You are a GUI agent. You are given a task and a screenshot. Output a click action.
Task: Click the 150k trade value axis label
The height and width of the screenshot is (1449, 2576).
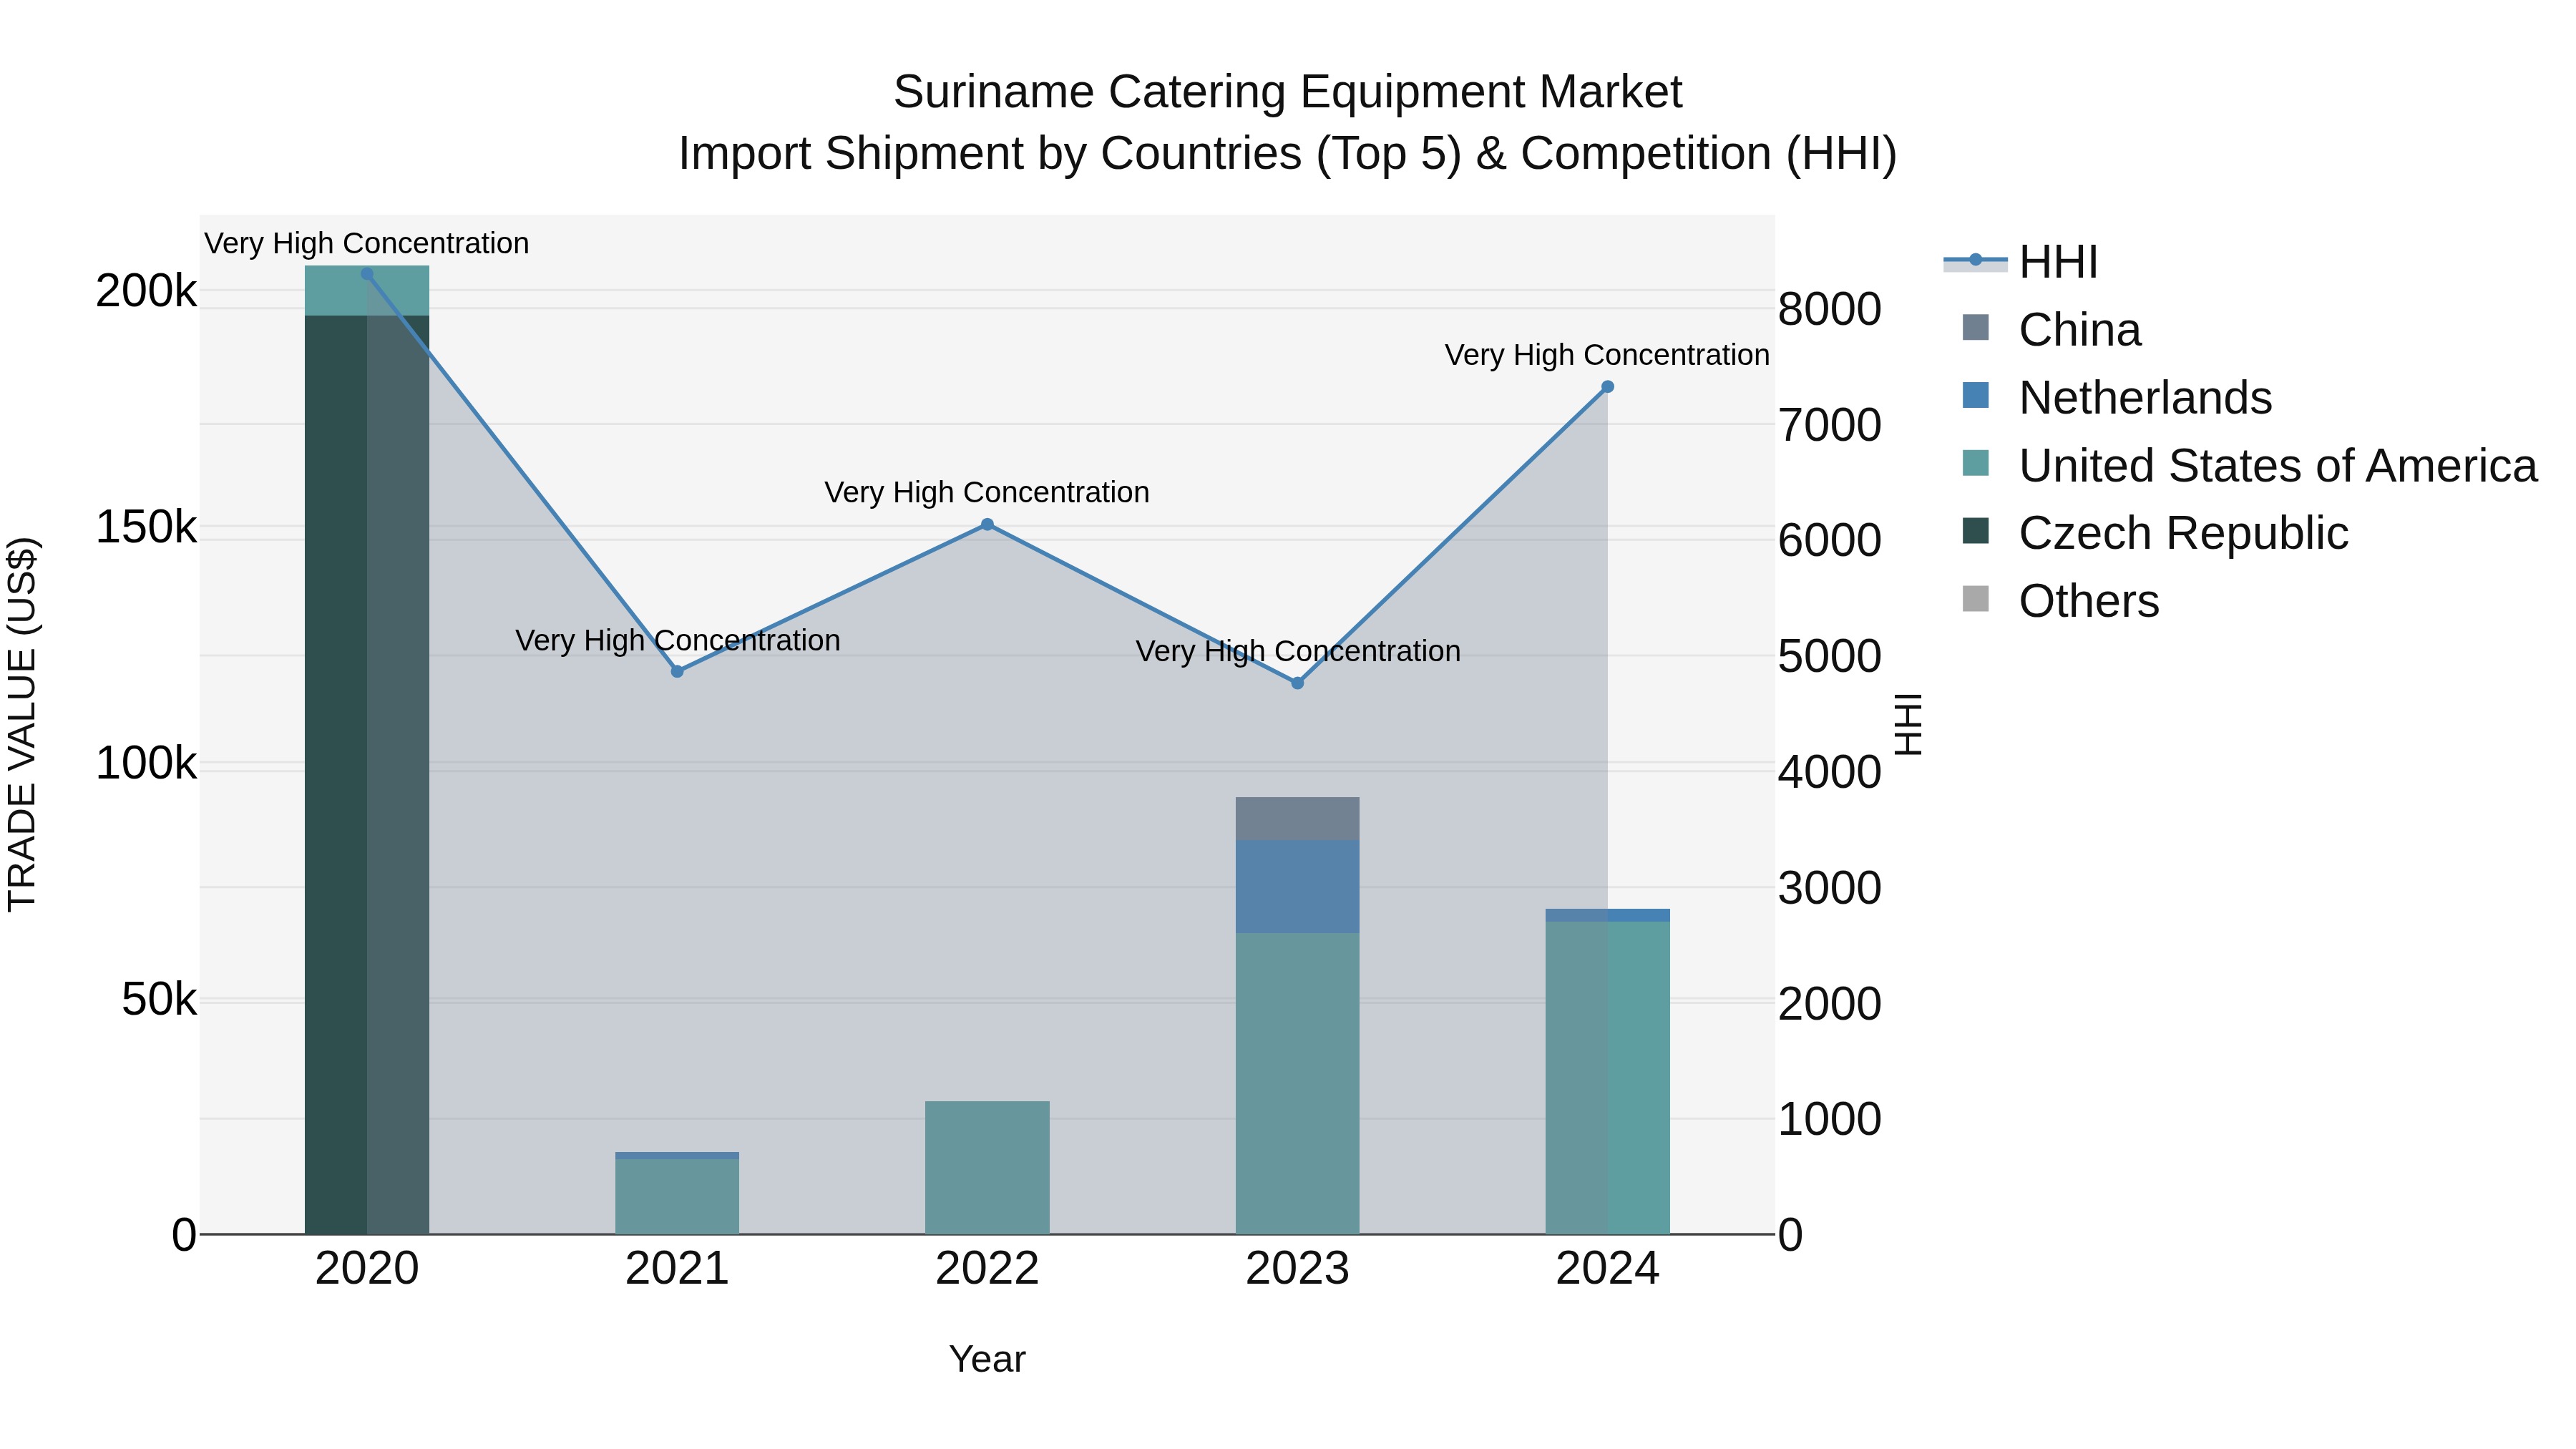(147, 527)
